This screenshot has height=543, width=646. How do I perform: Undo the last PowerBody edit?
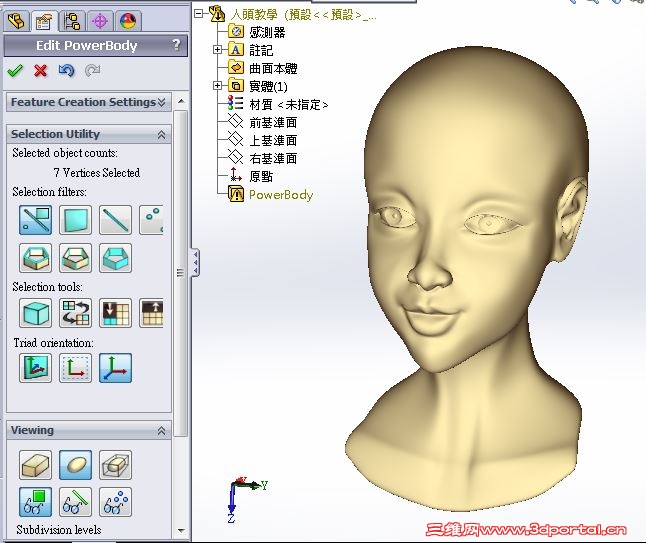[66, 71]
